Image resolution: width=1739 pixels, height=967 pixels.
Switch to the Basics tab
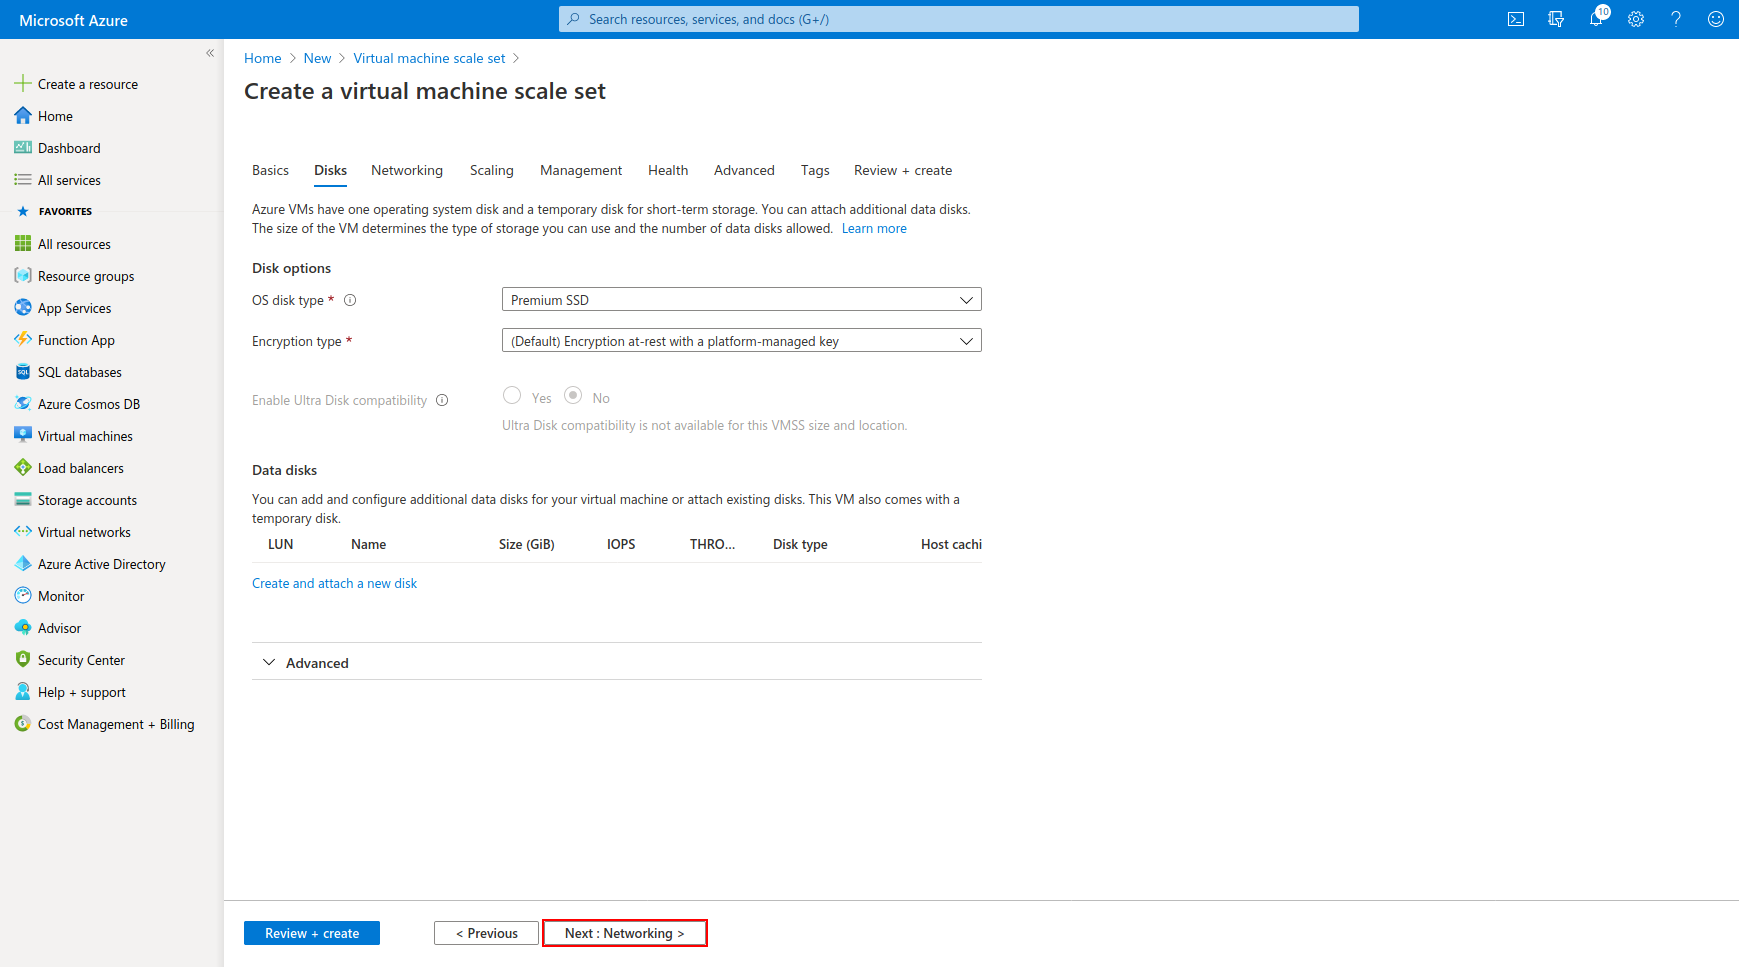[x=270, y=171]
